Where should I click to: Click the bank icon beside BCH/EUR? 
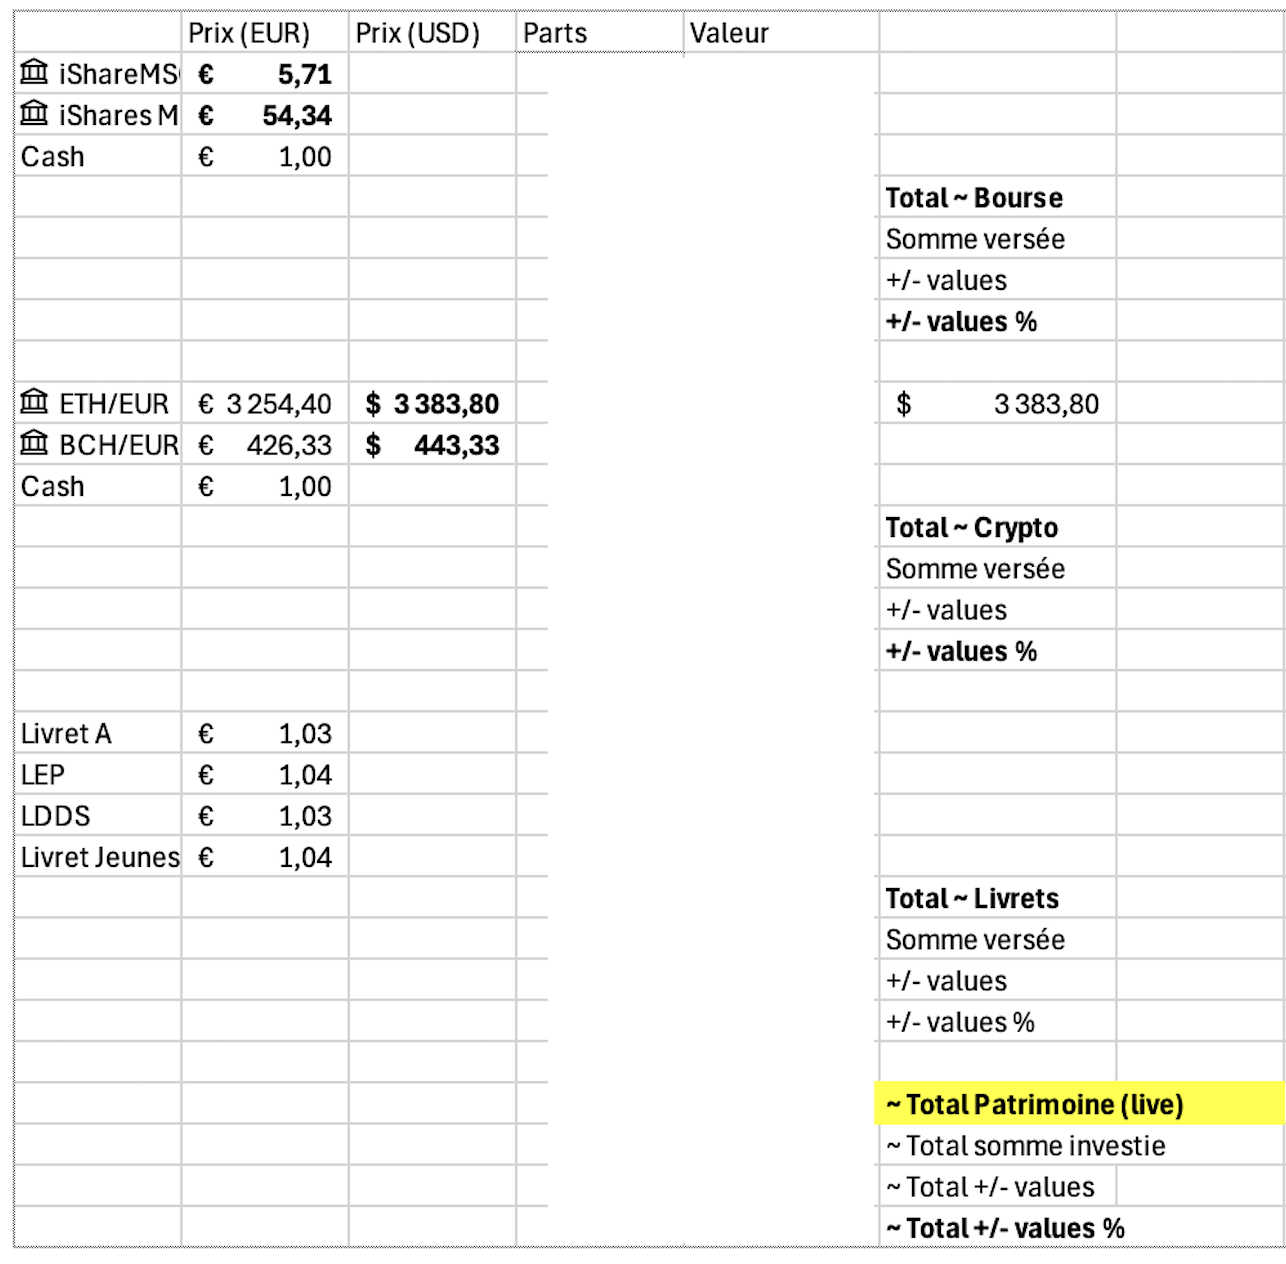pyautogui.click(x=34, y=444)
